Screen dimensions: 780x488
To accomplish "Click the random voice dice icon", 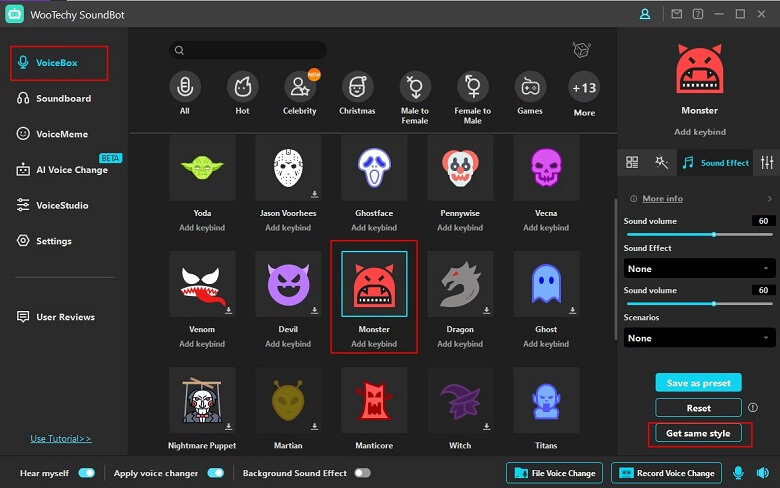I will [x=581, y=50].
